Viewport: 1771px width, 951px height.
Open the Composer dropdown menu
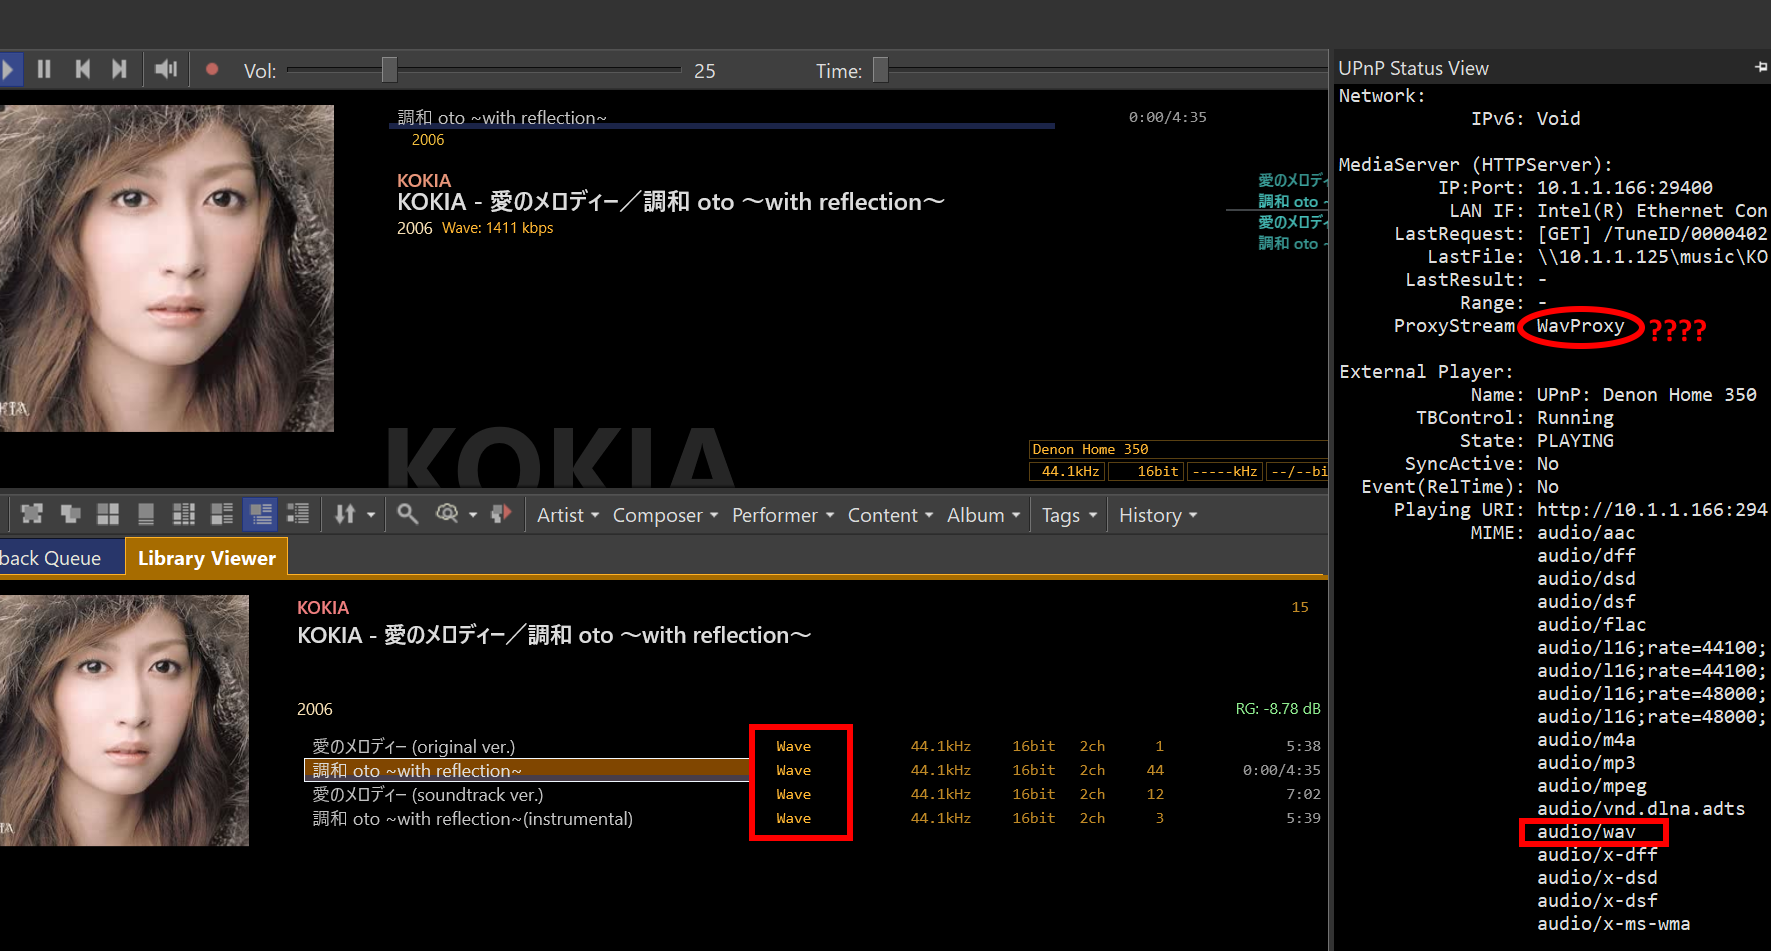[x=665, y=515]
